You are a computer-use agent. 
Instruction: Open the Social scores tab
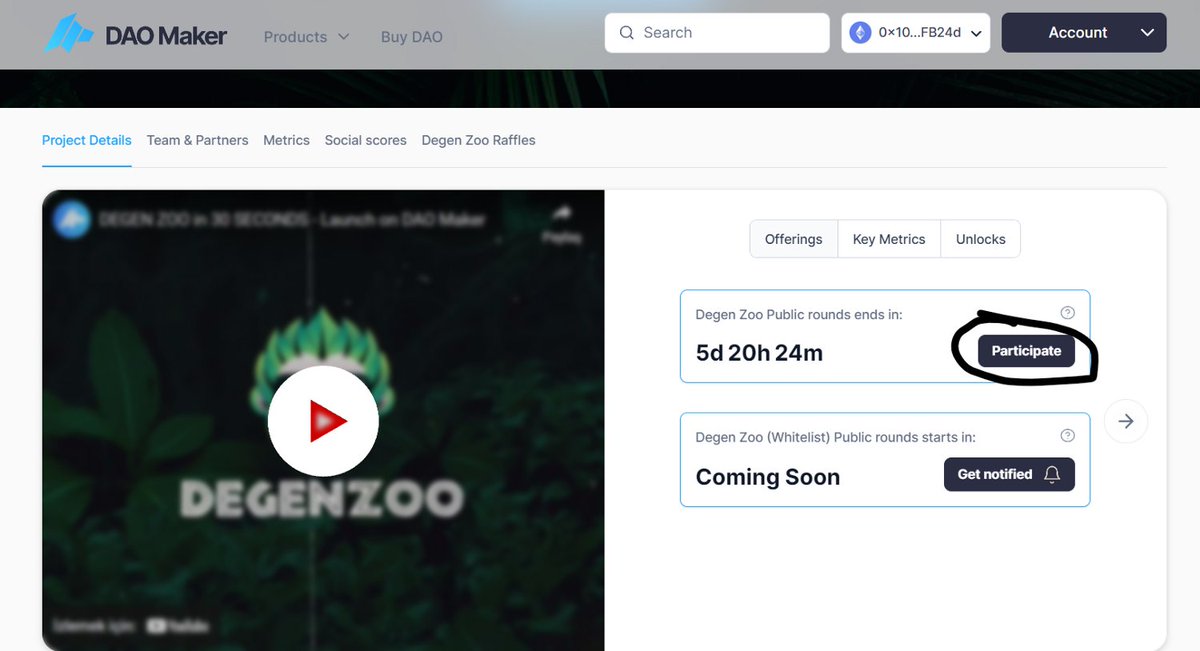click(x=365, y=140)
